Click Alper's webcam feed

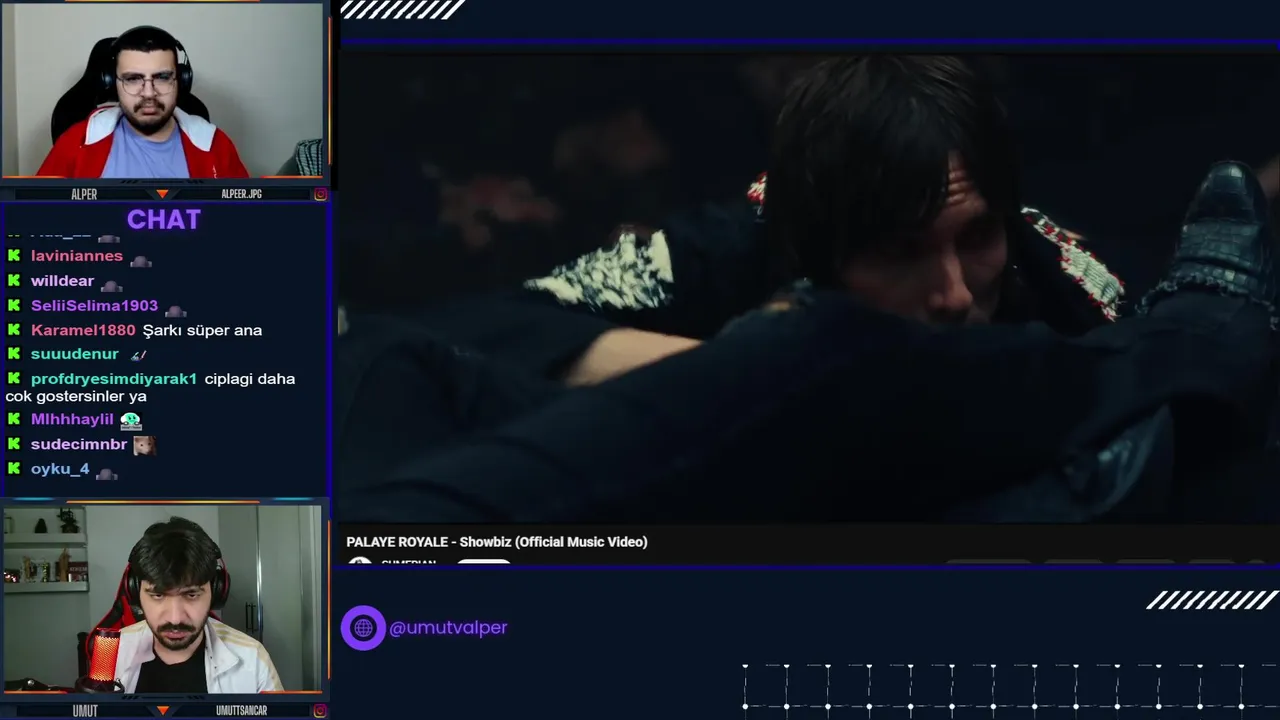coord(162,90)
